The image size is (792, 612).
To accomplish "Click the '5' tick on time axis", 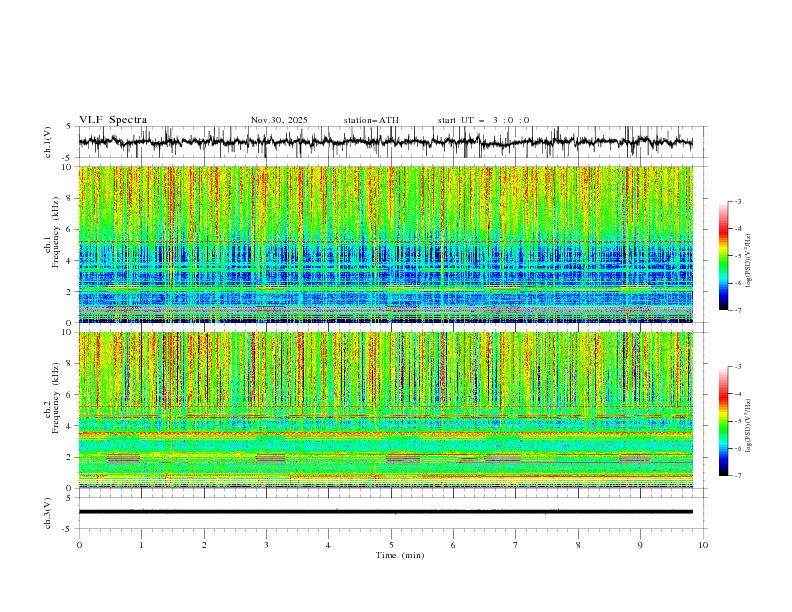I will click(x=391, y=545).
